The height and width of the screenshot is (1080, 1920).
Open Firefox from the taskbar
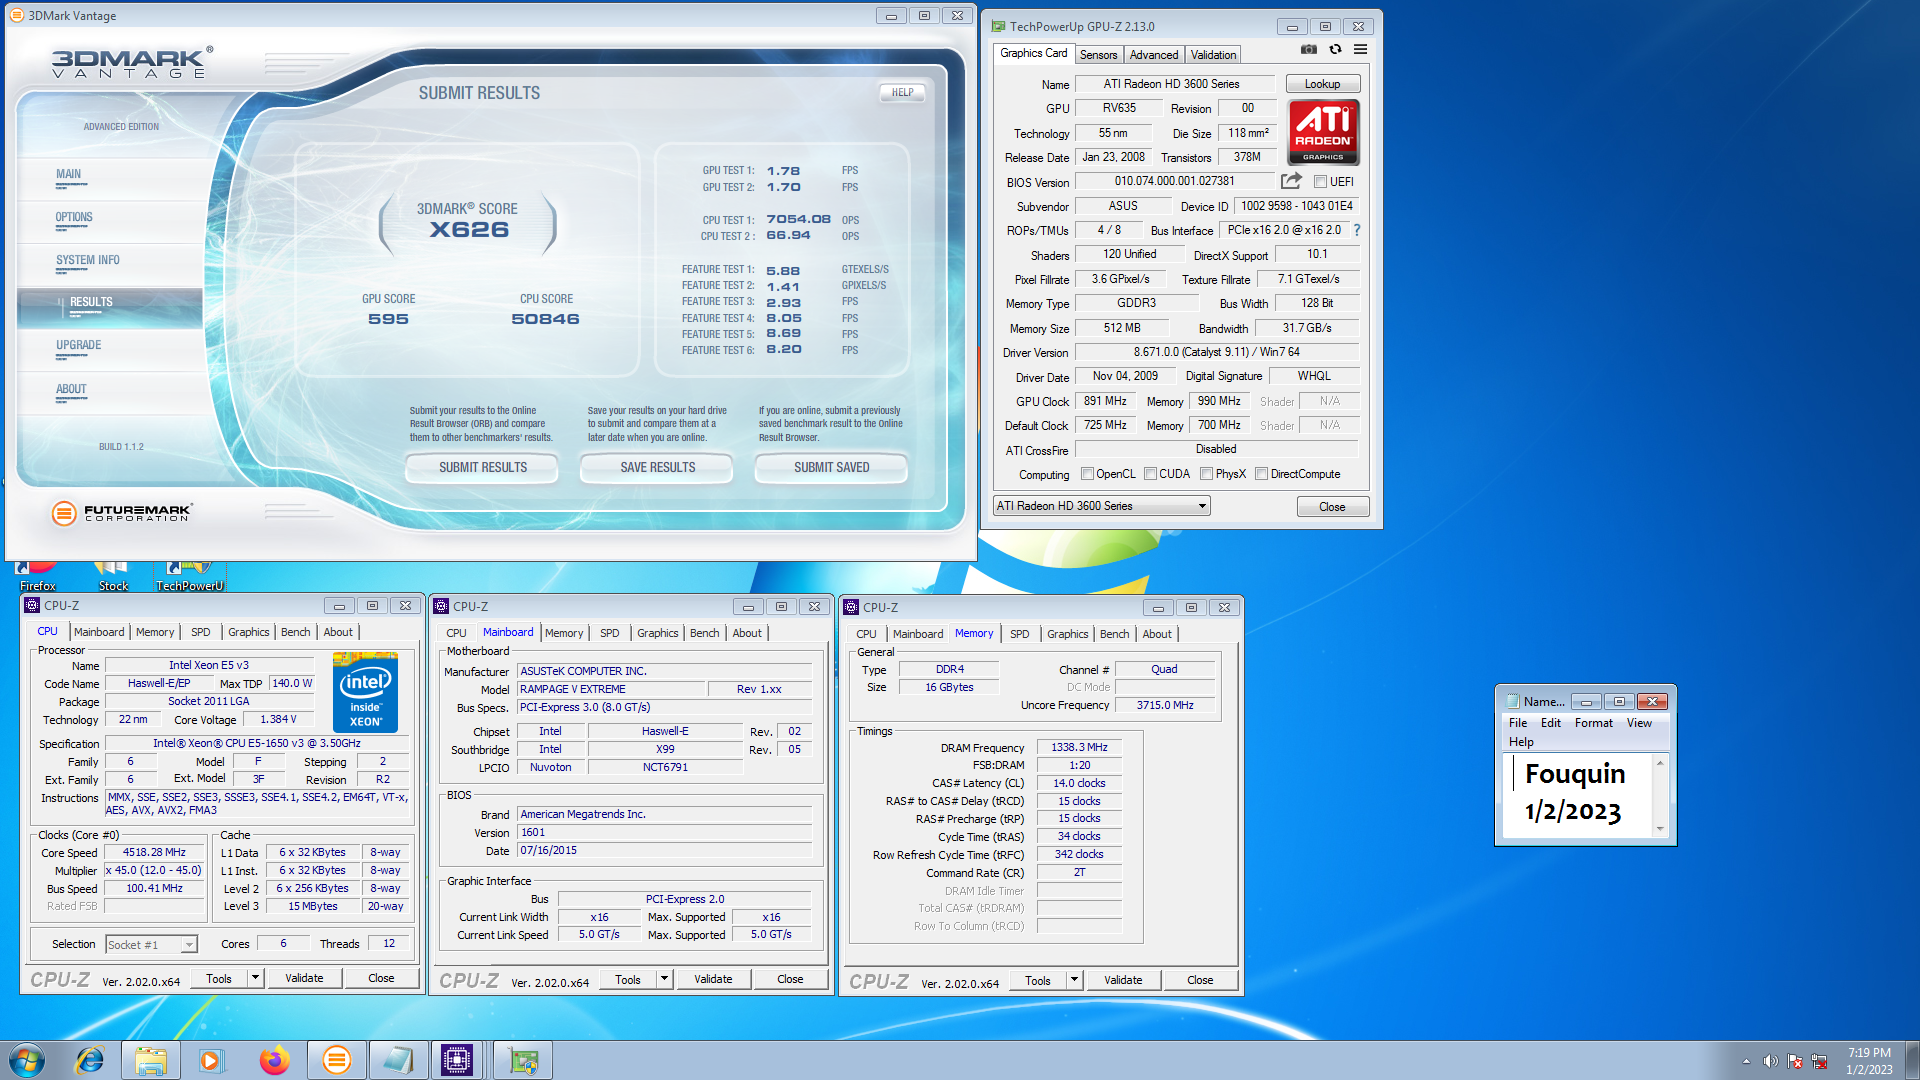(274, 1060)
